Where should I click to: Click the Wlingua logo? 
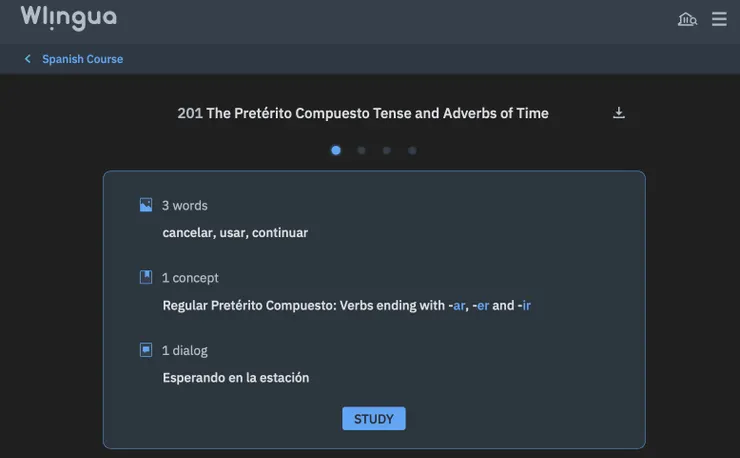coord(68,18)
